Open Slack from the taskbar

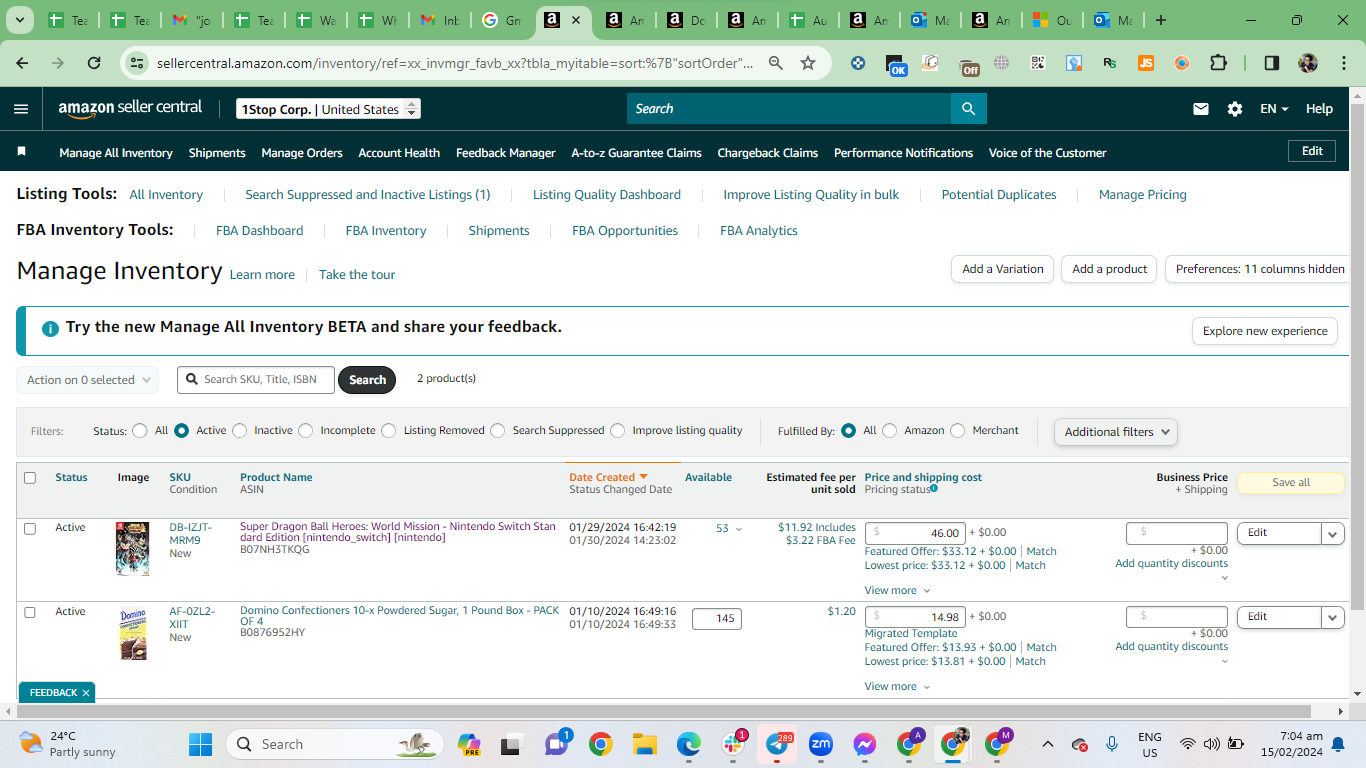tap(733, 744)
